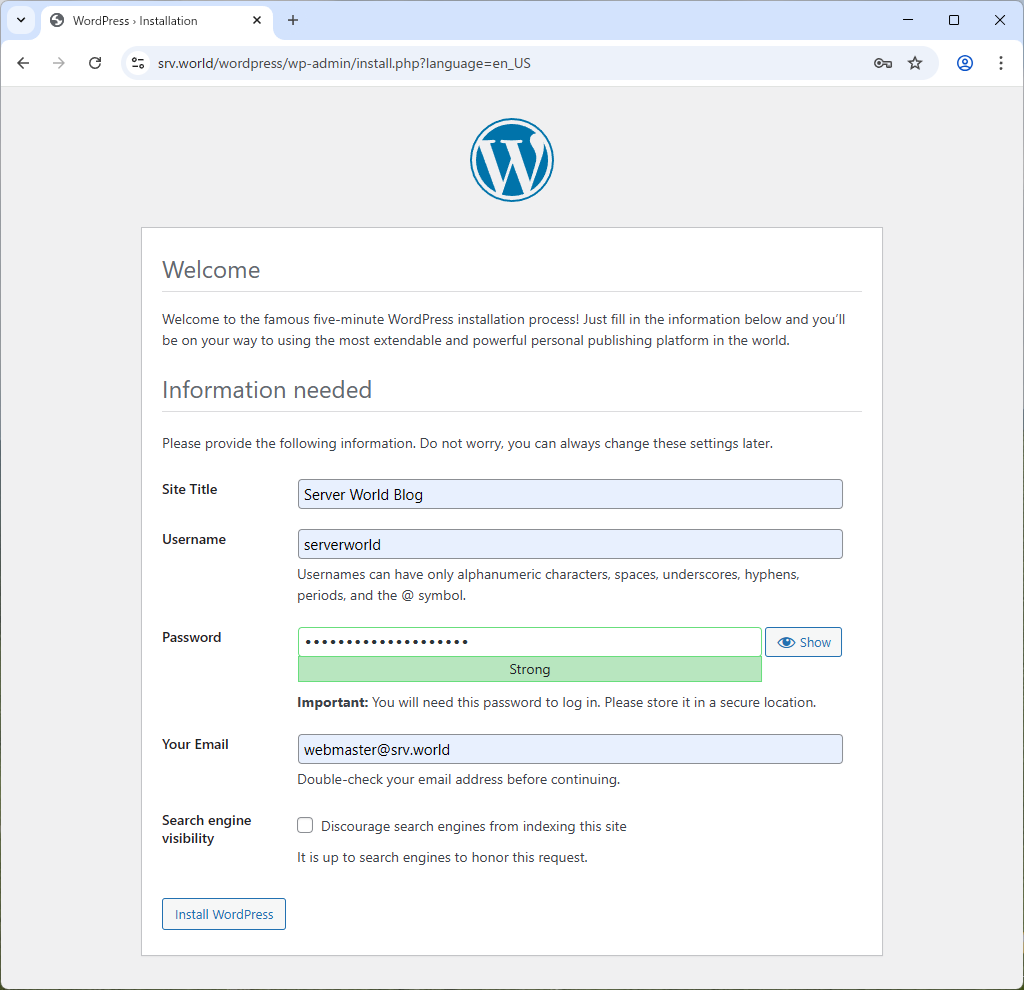Expand the tab list arrow at top left
1024x990 pixels.
click(x=21, y=20)
